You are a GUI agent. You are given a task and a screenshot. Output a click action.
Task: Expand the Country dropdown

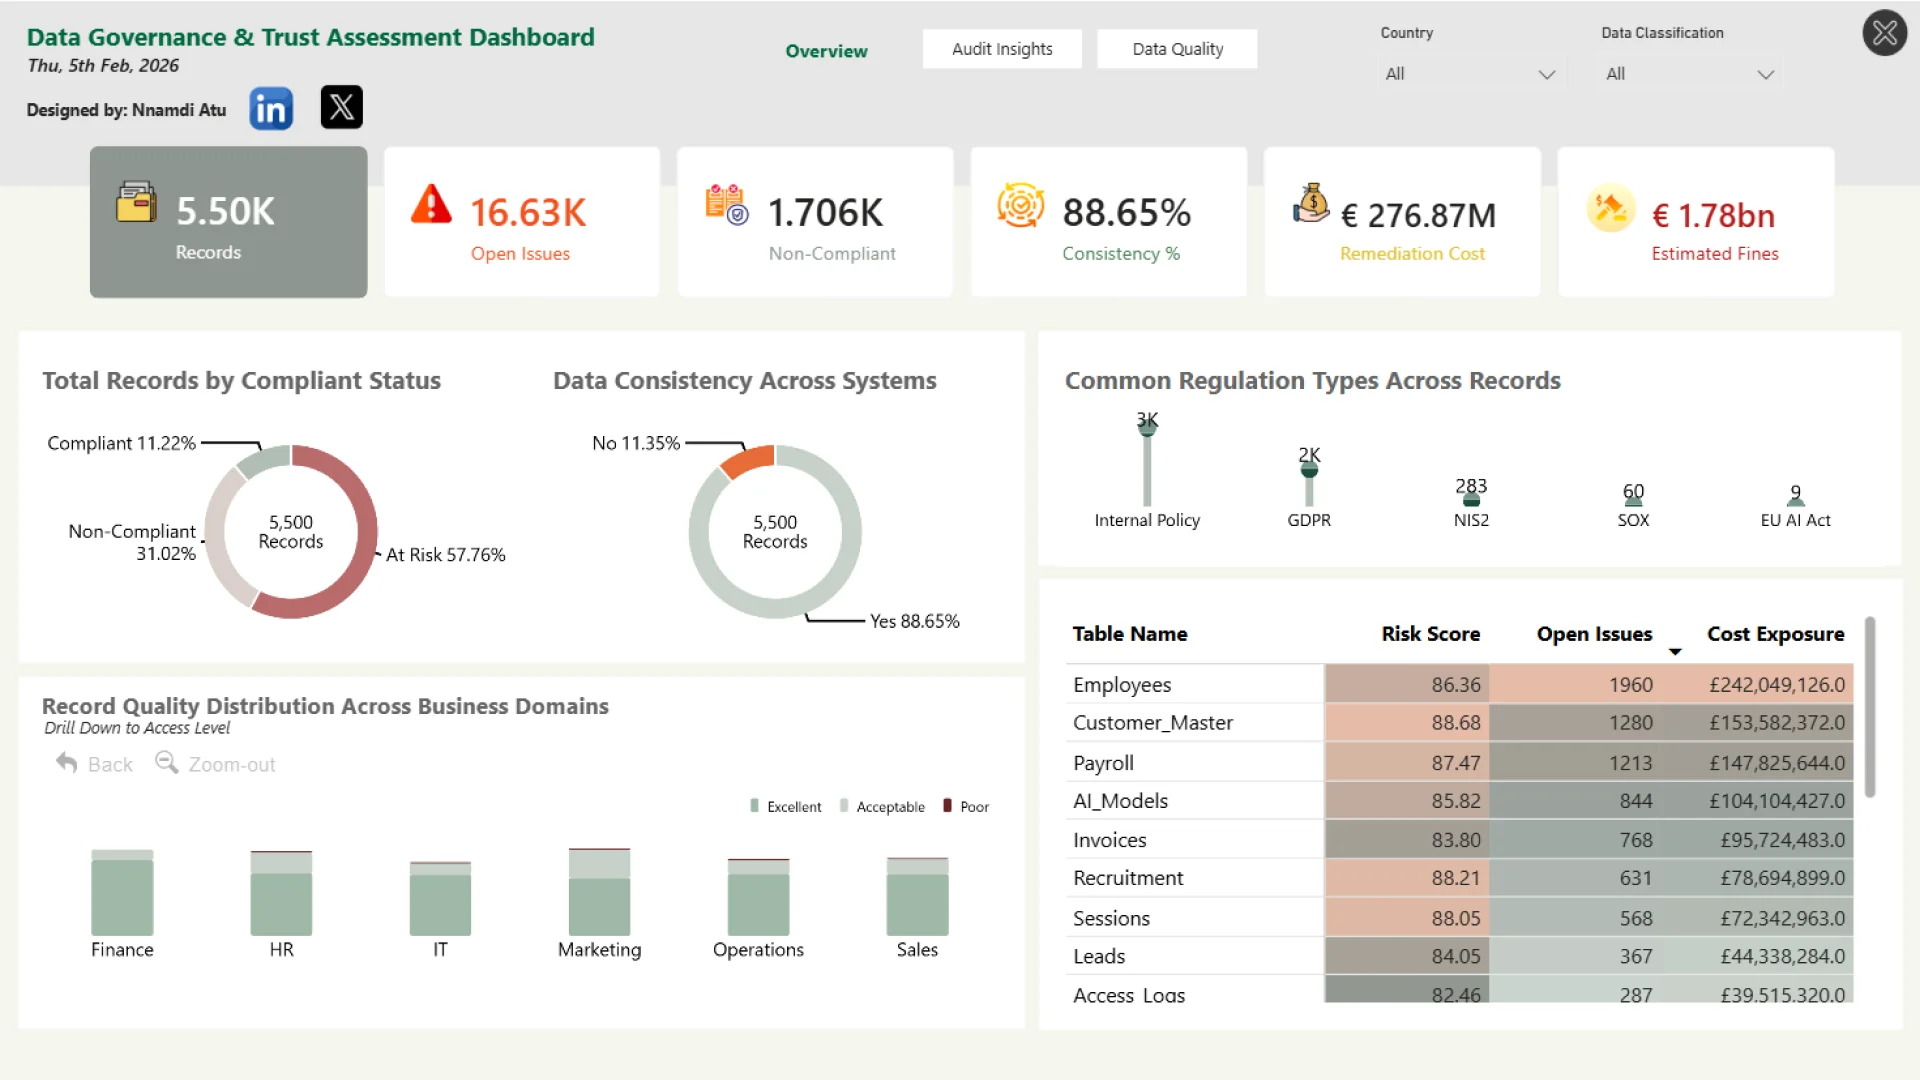tap(1469, 74)
